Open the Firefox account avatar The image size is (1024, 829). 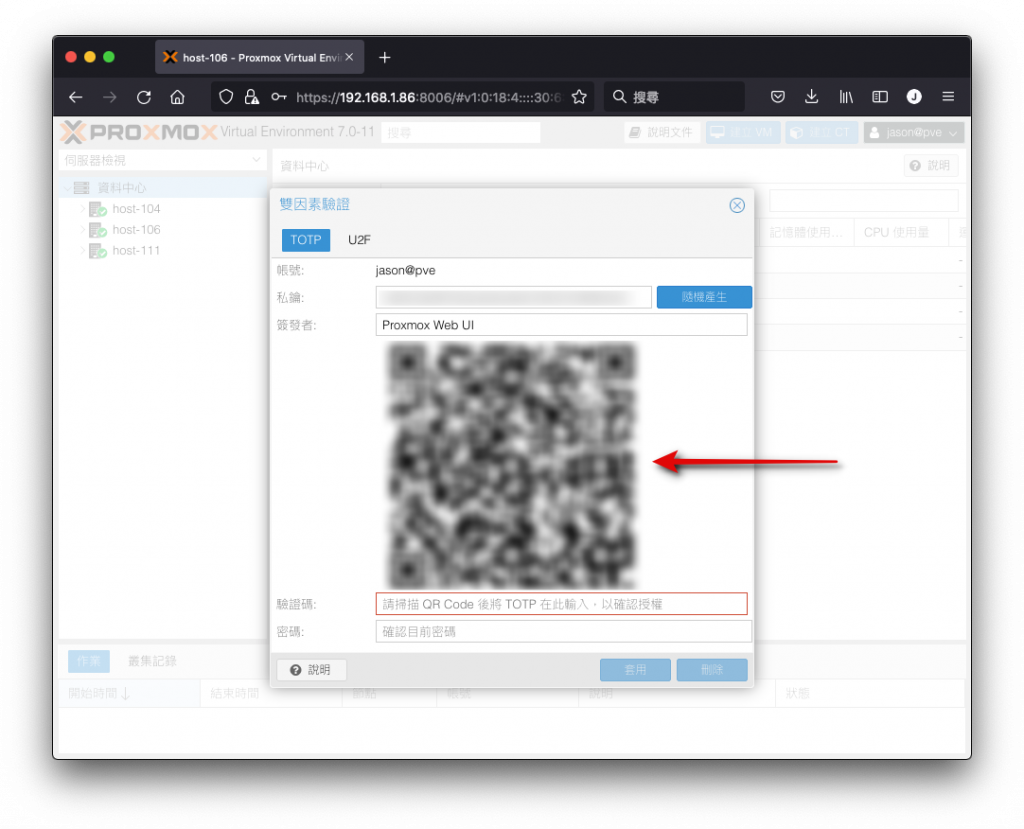914,97
